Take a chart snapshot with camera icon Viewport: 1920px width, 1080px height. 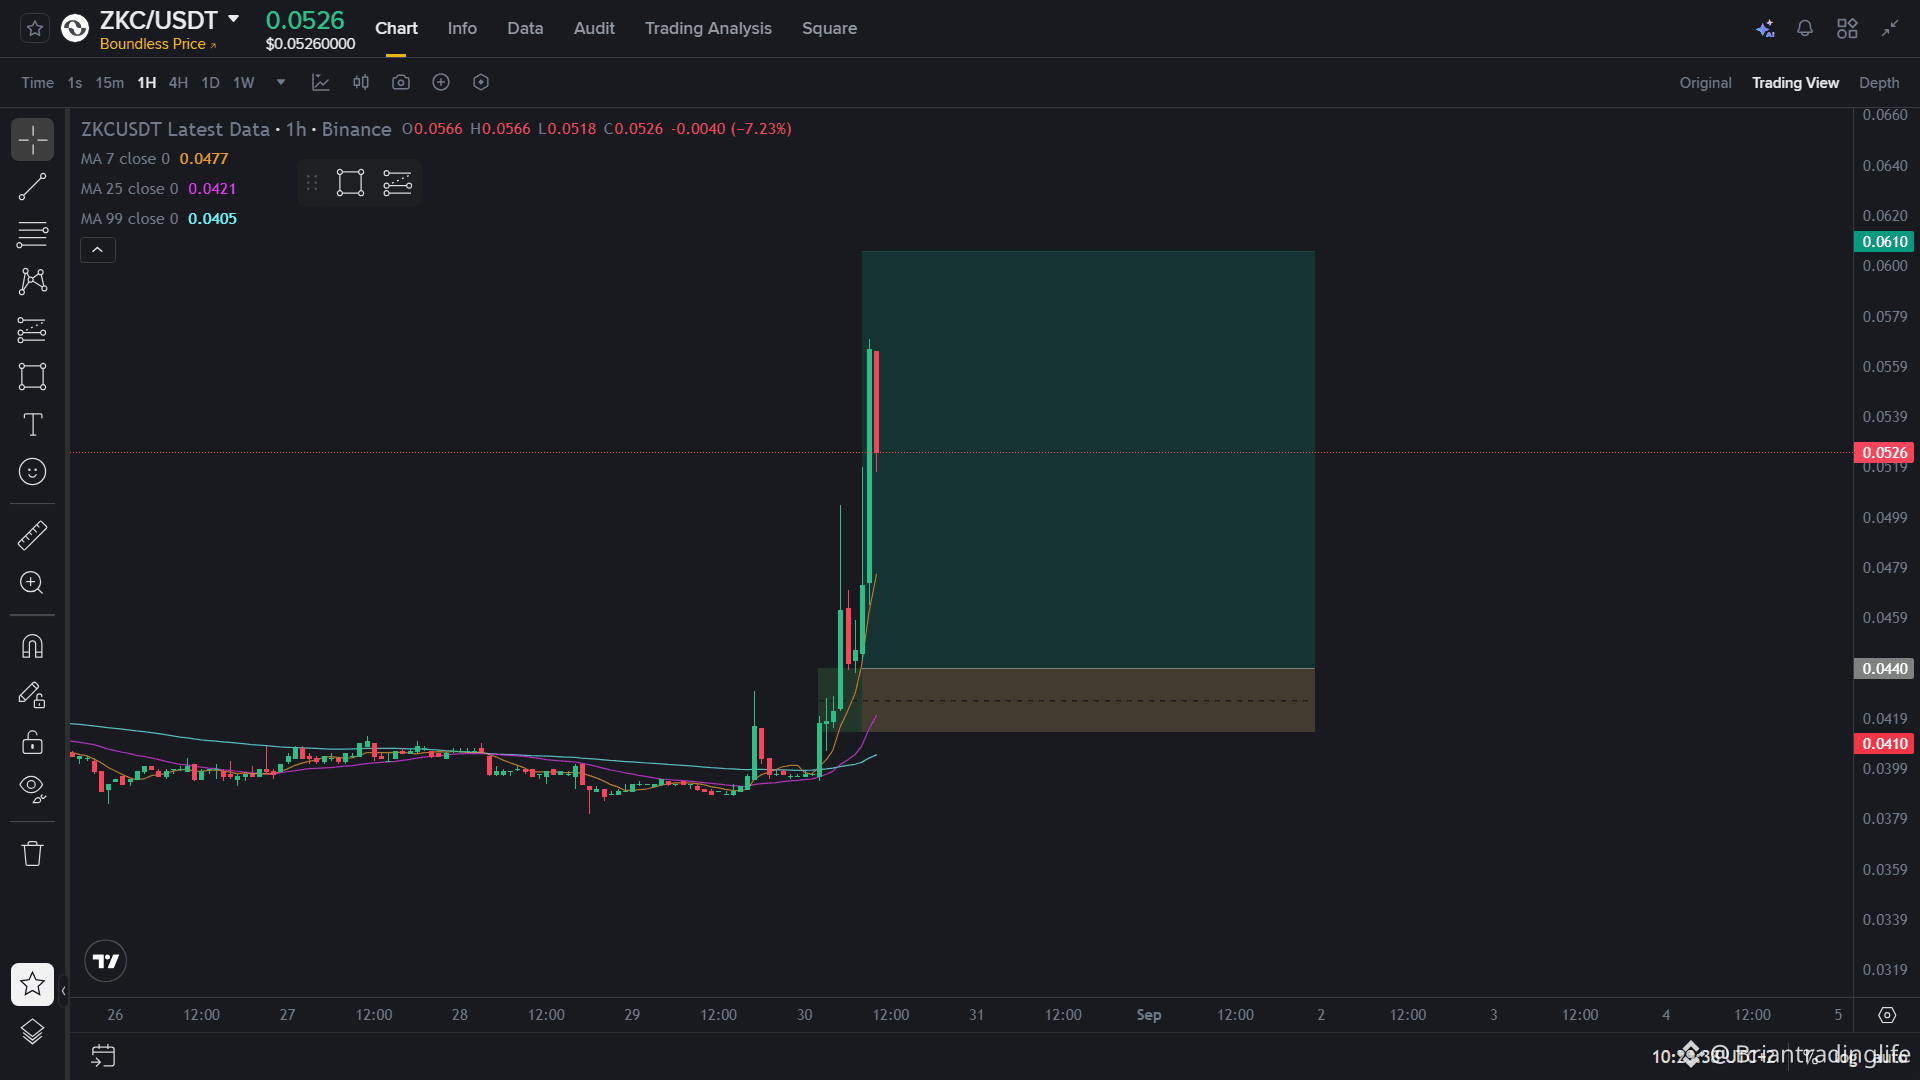tap(401, 82)
